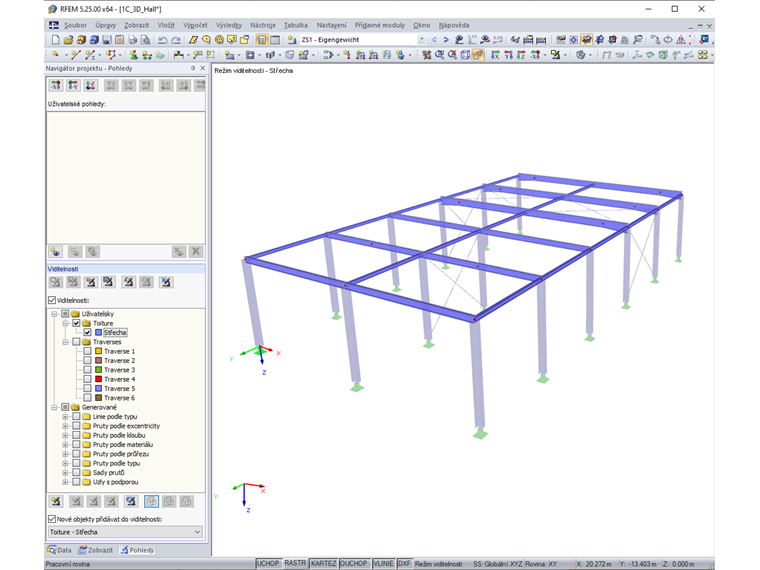Click the wireframe display cube icon
Image resolution: width=760 pixels, height=570 pixels.
(465, 55)
